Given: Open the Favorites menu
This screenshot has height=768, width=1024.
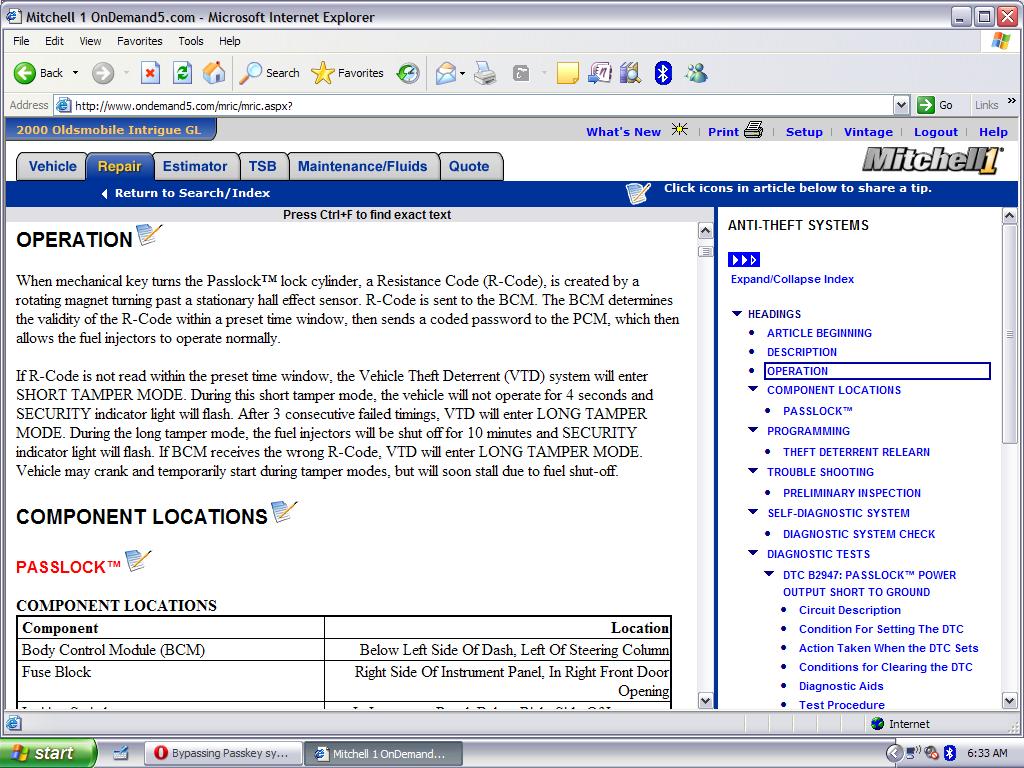Looking at the screenshot, I should point(140,41).
